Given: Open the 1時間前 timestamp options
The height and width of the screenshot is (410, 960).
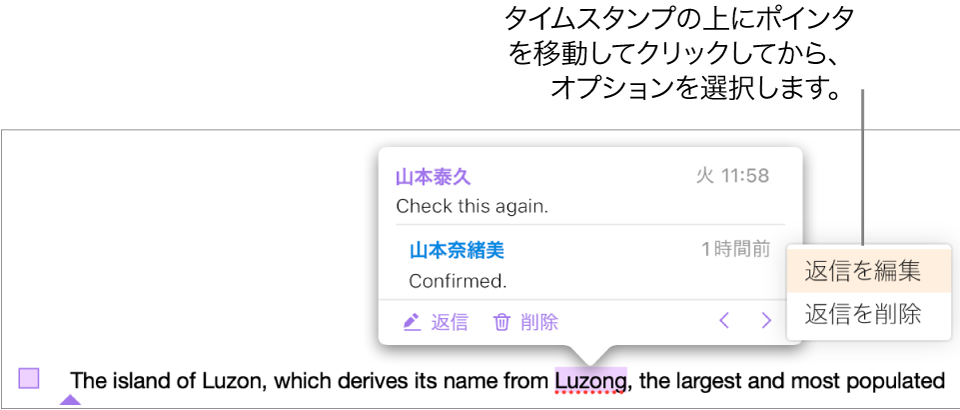Looking at the screenshot, I should click(736, 250).
